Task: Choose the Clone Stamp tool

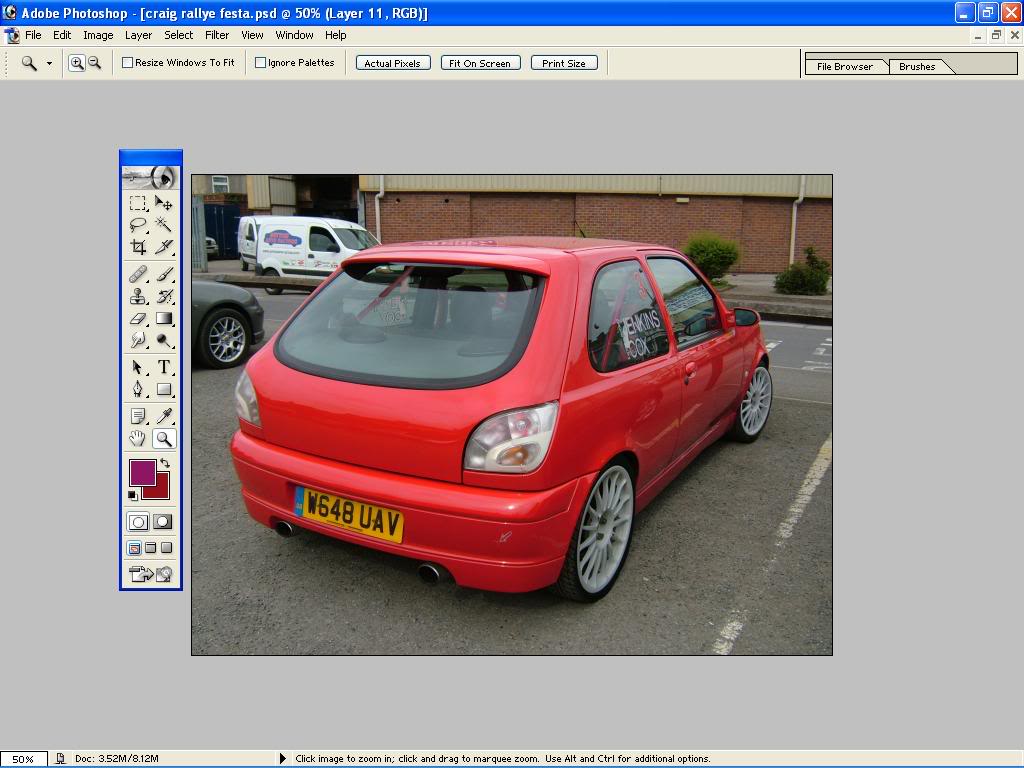Action: coord(138,296)
